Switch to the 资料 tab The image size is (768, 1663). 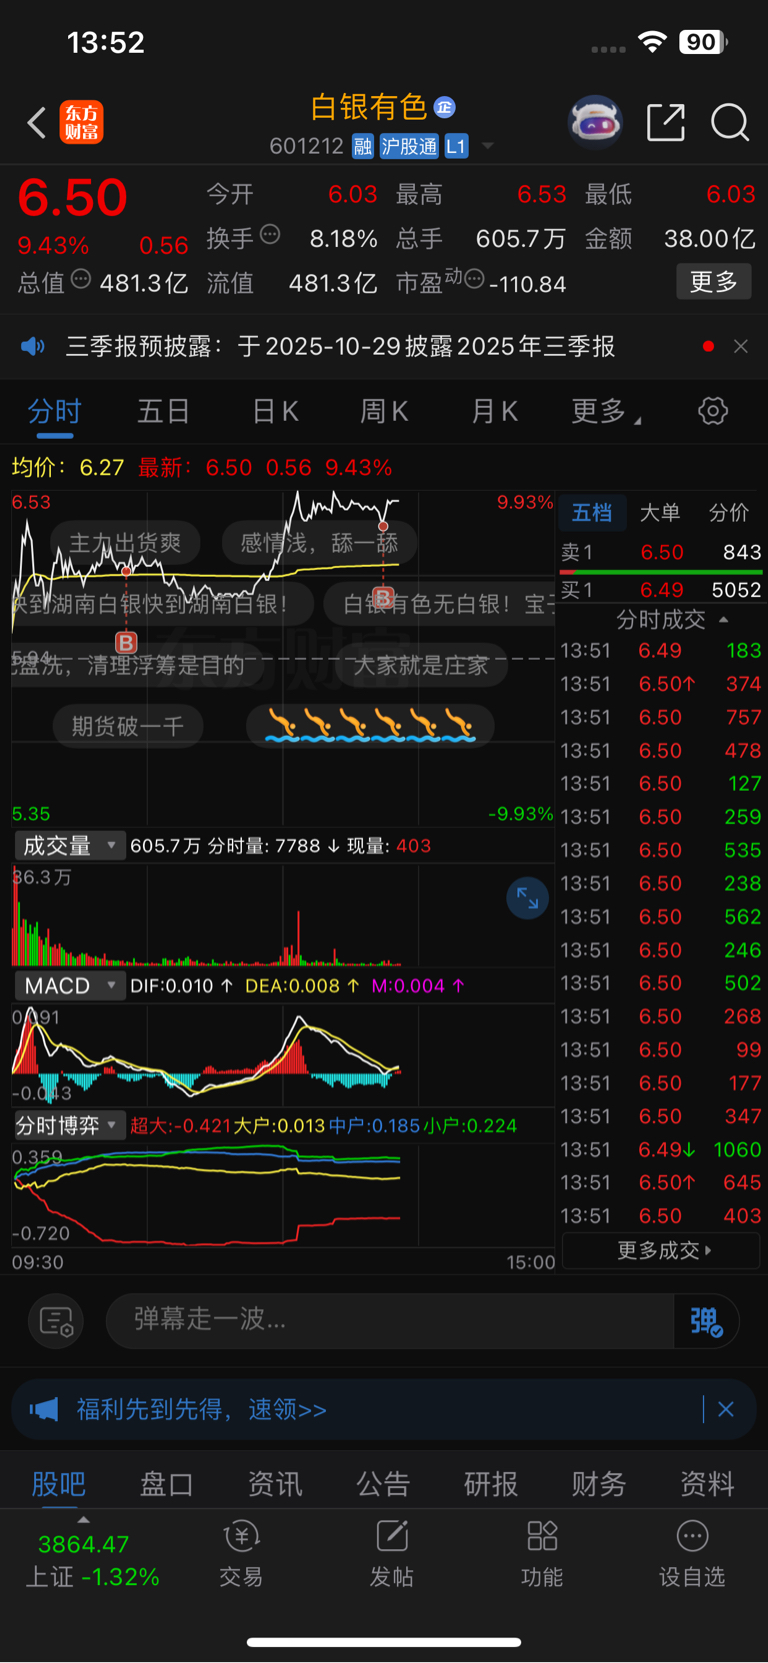pos(707,1484)
